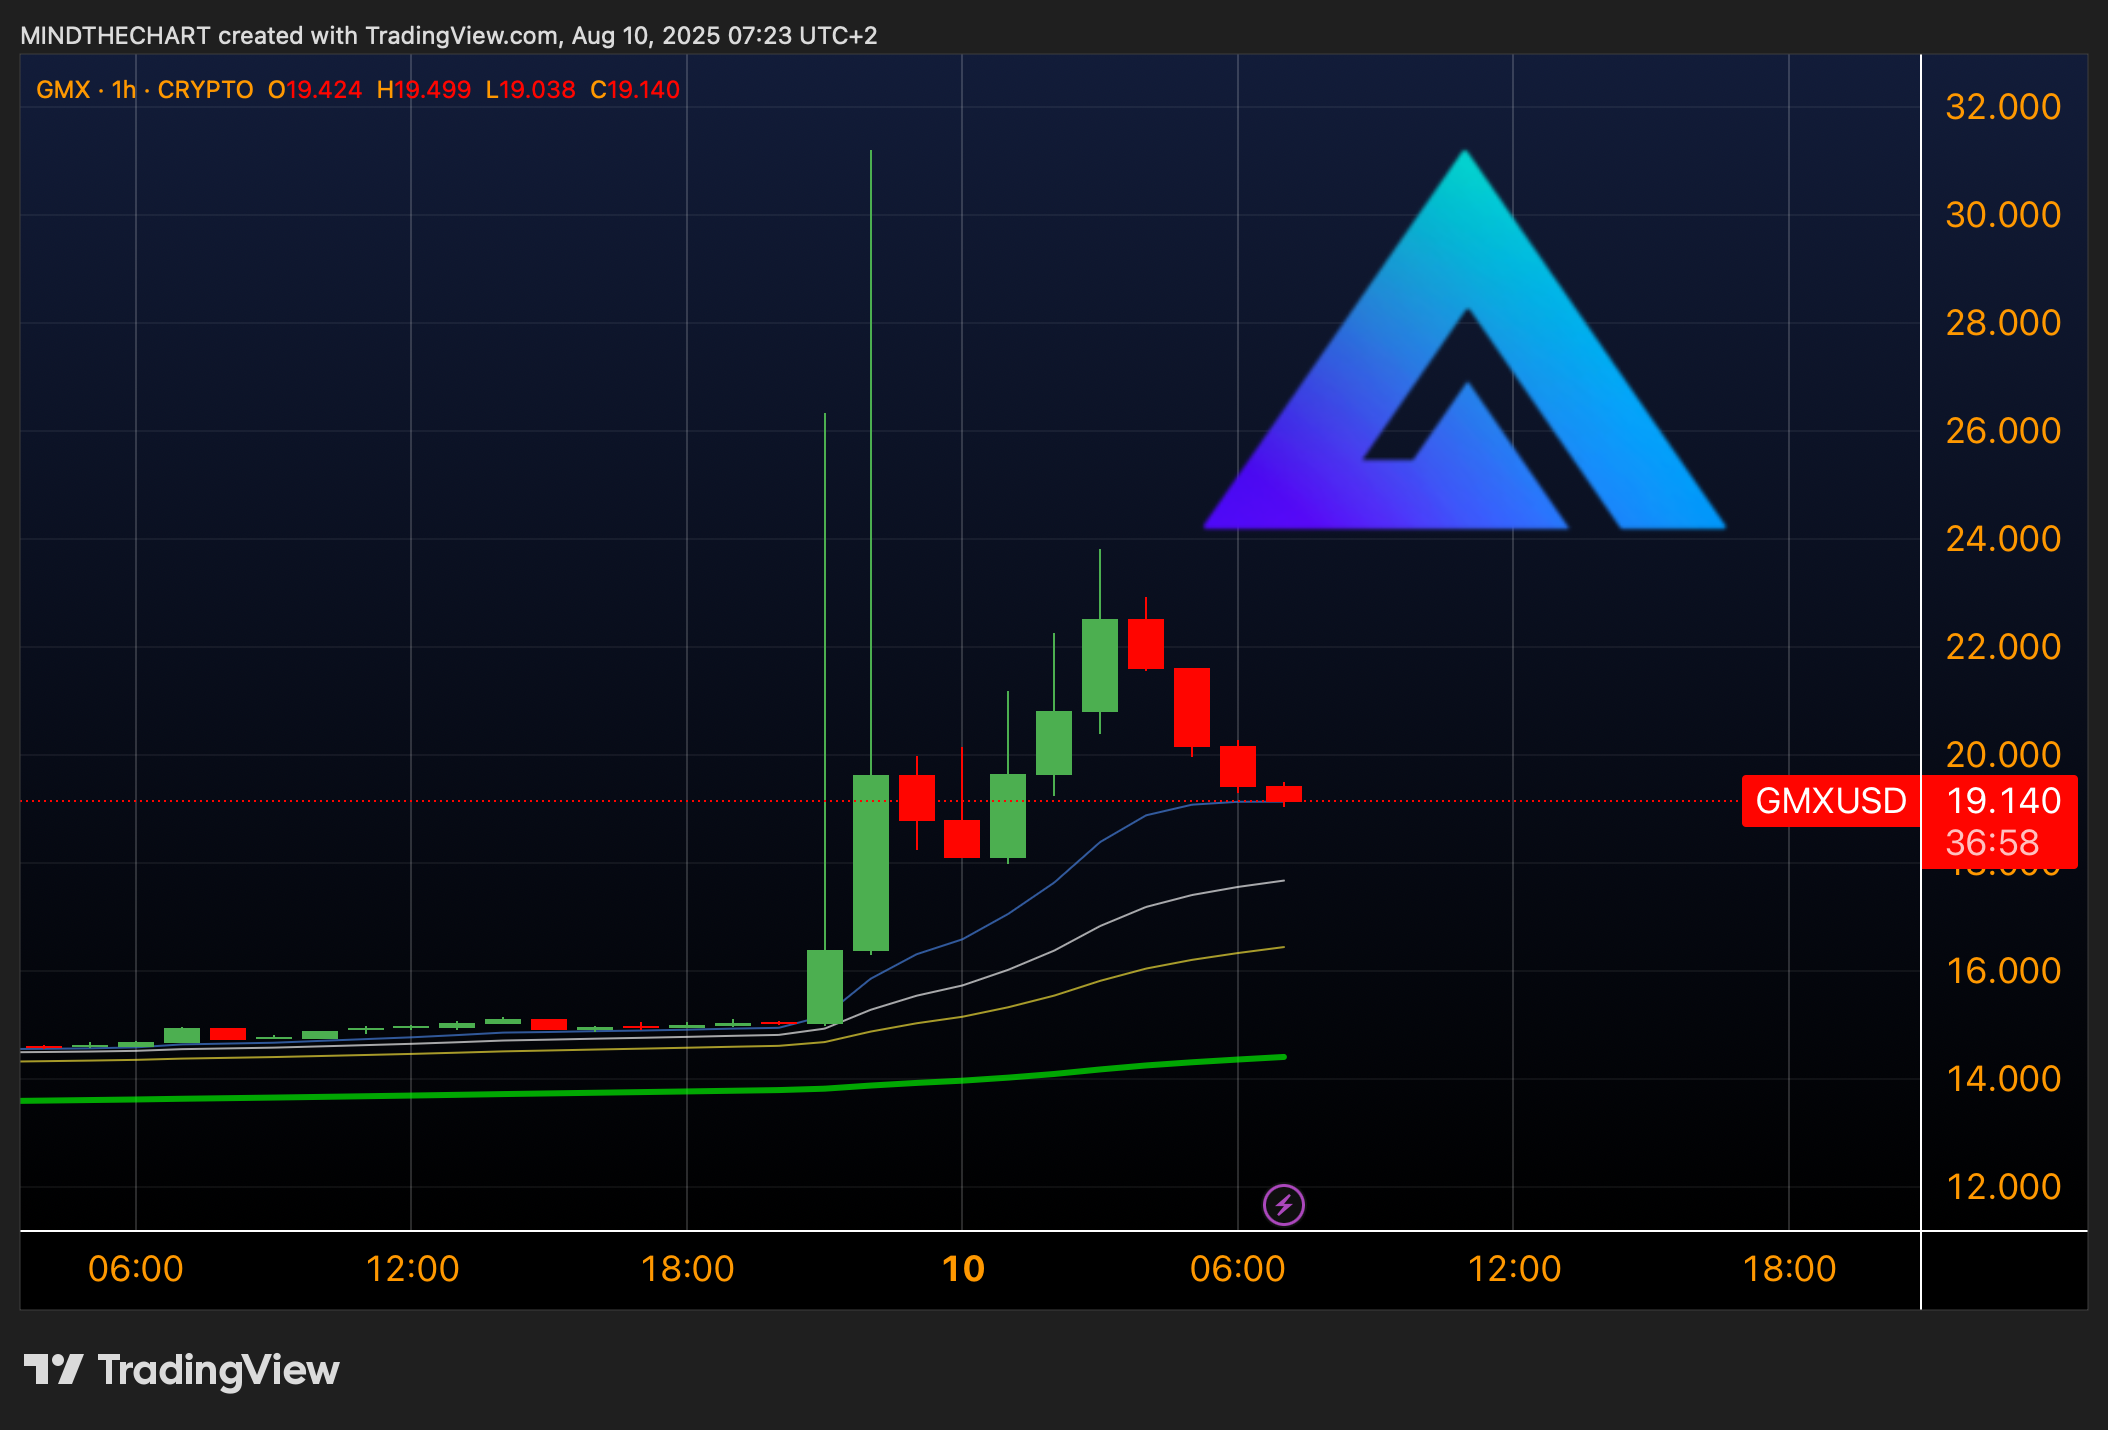This screenshot has width=2108, height=1430.
Task: Click the purple lightning bolt event icon
Action: pyautogui.click(x=1284, y=1204)
